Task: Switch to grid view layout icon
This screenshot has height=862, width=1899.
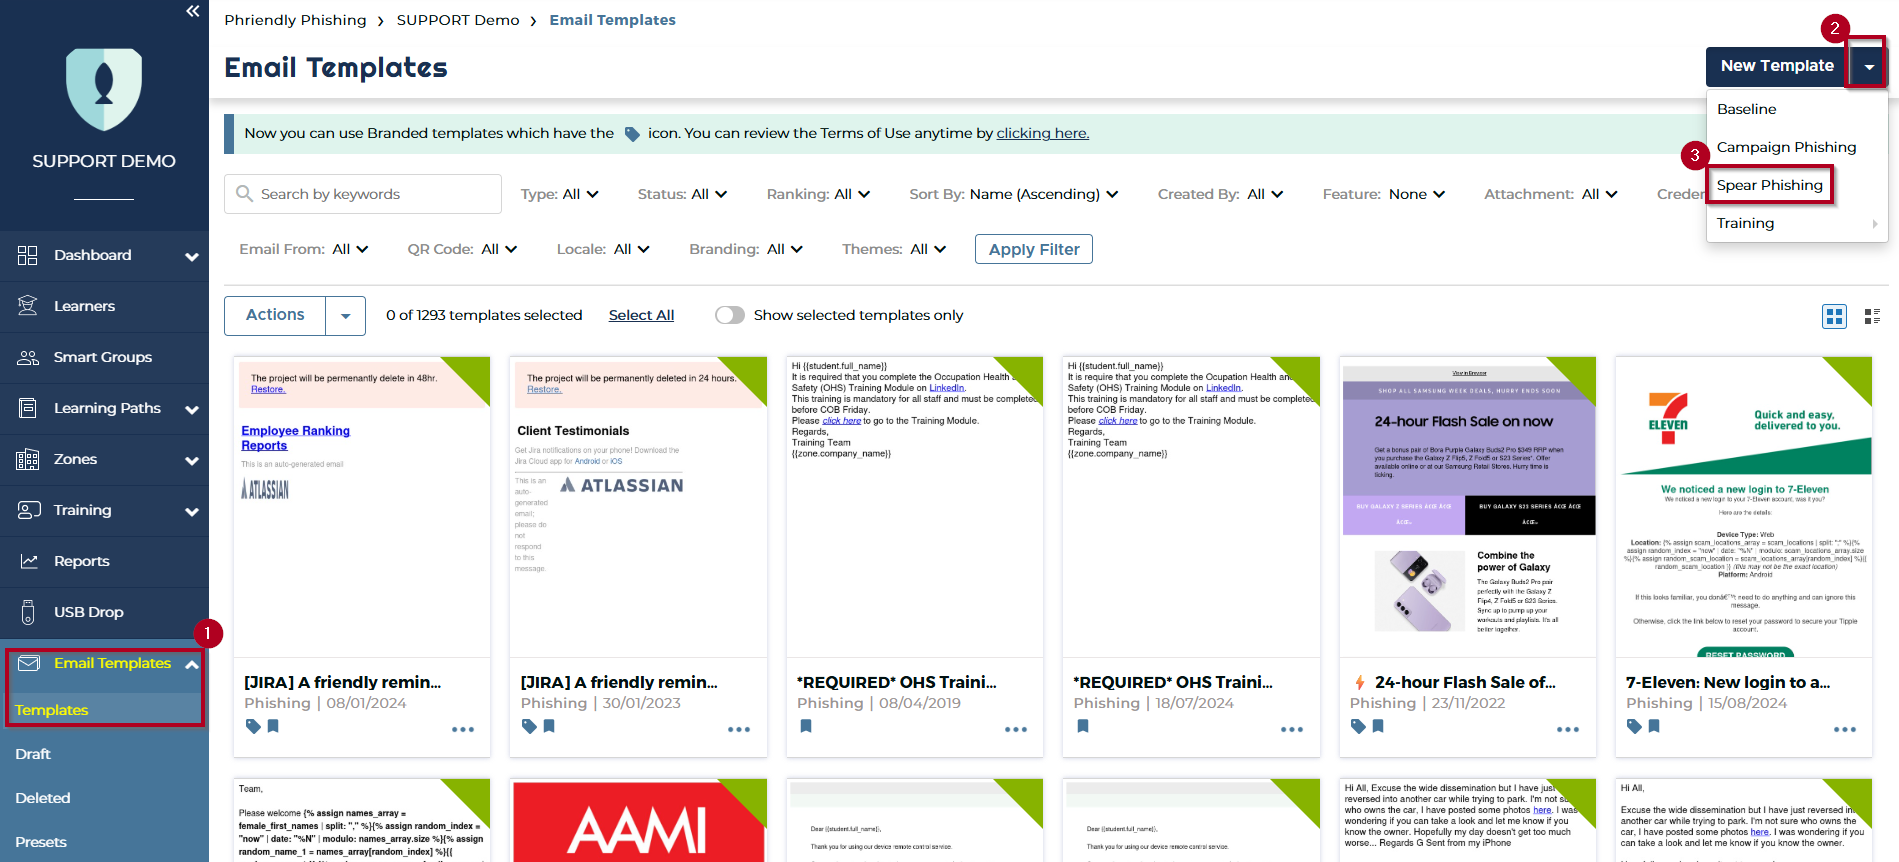Action: 1834,317
